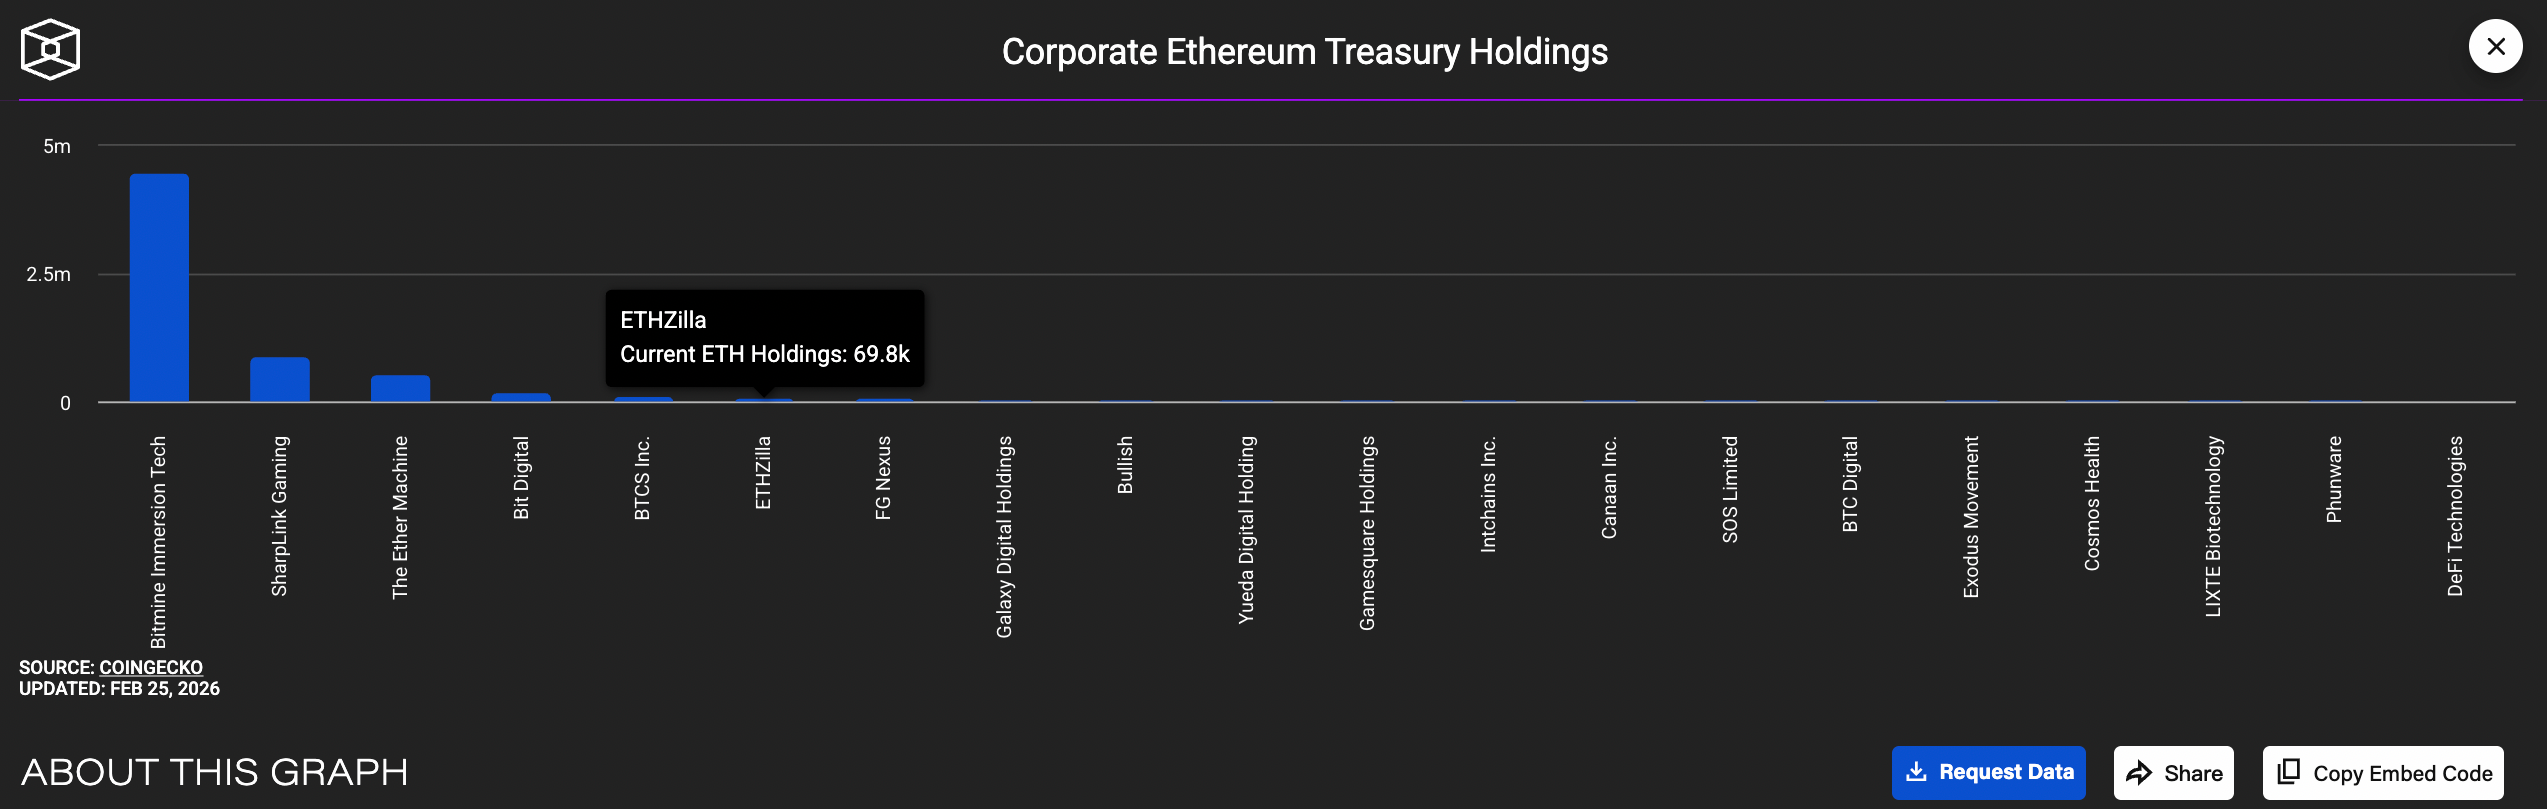Click the Bit Digital bar
This screenshot has width=2548, height=810.
(521, 398)
